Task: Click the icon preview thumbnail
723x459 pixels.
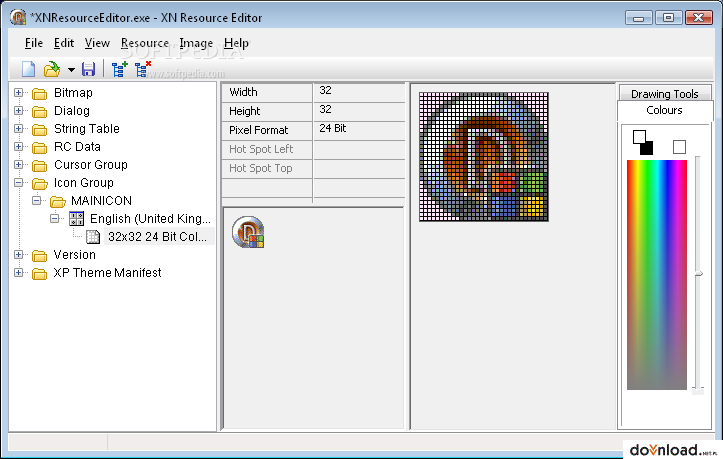Action: [248, 232]
